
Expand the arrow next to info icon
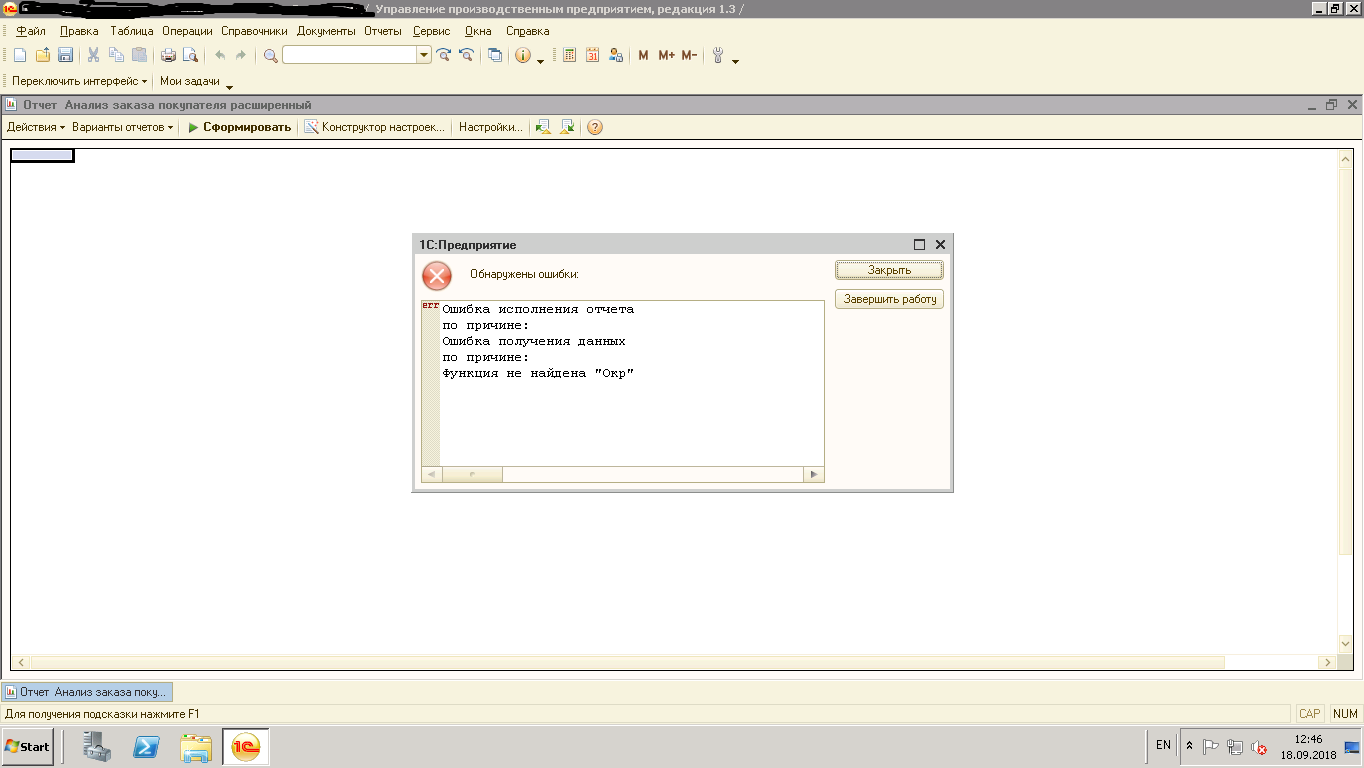click(x=541, y=60)
